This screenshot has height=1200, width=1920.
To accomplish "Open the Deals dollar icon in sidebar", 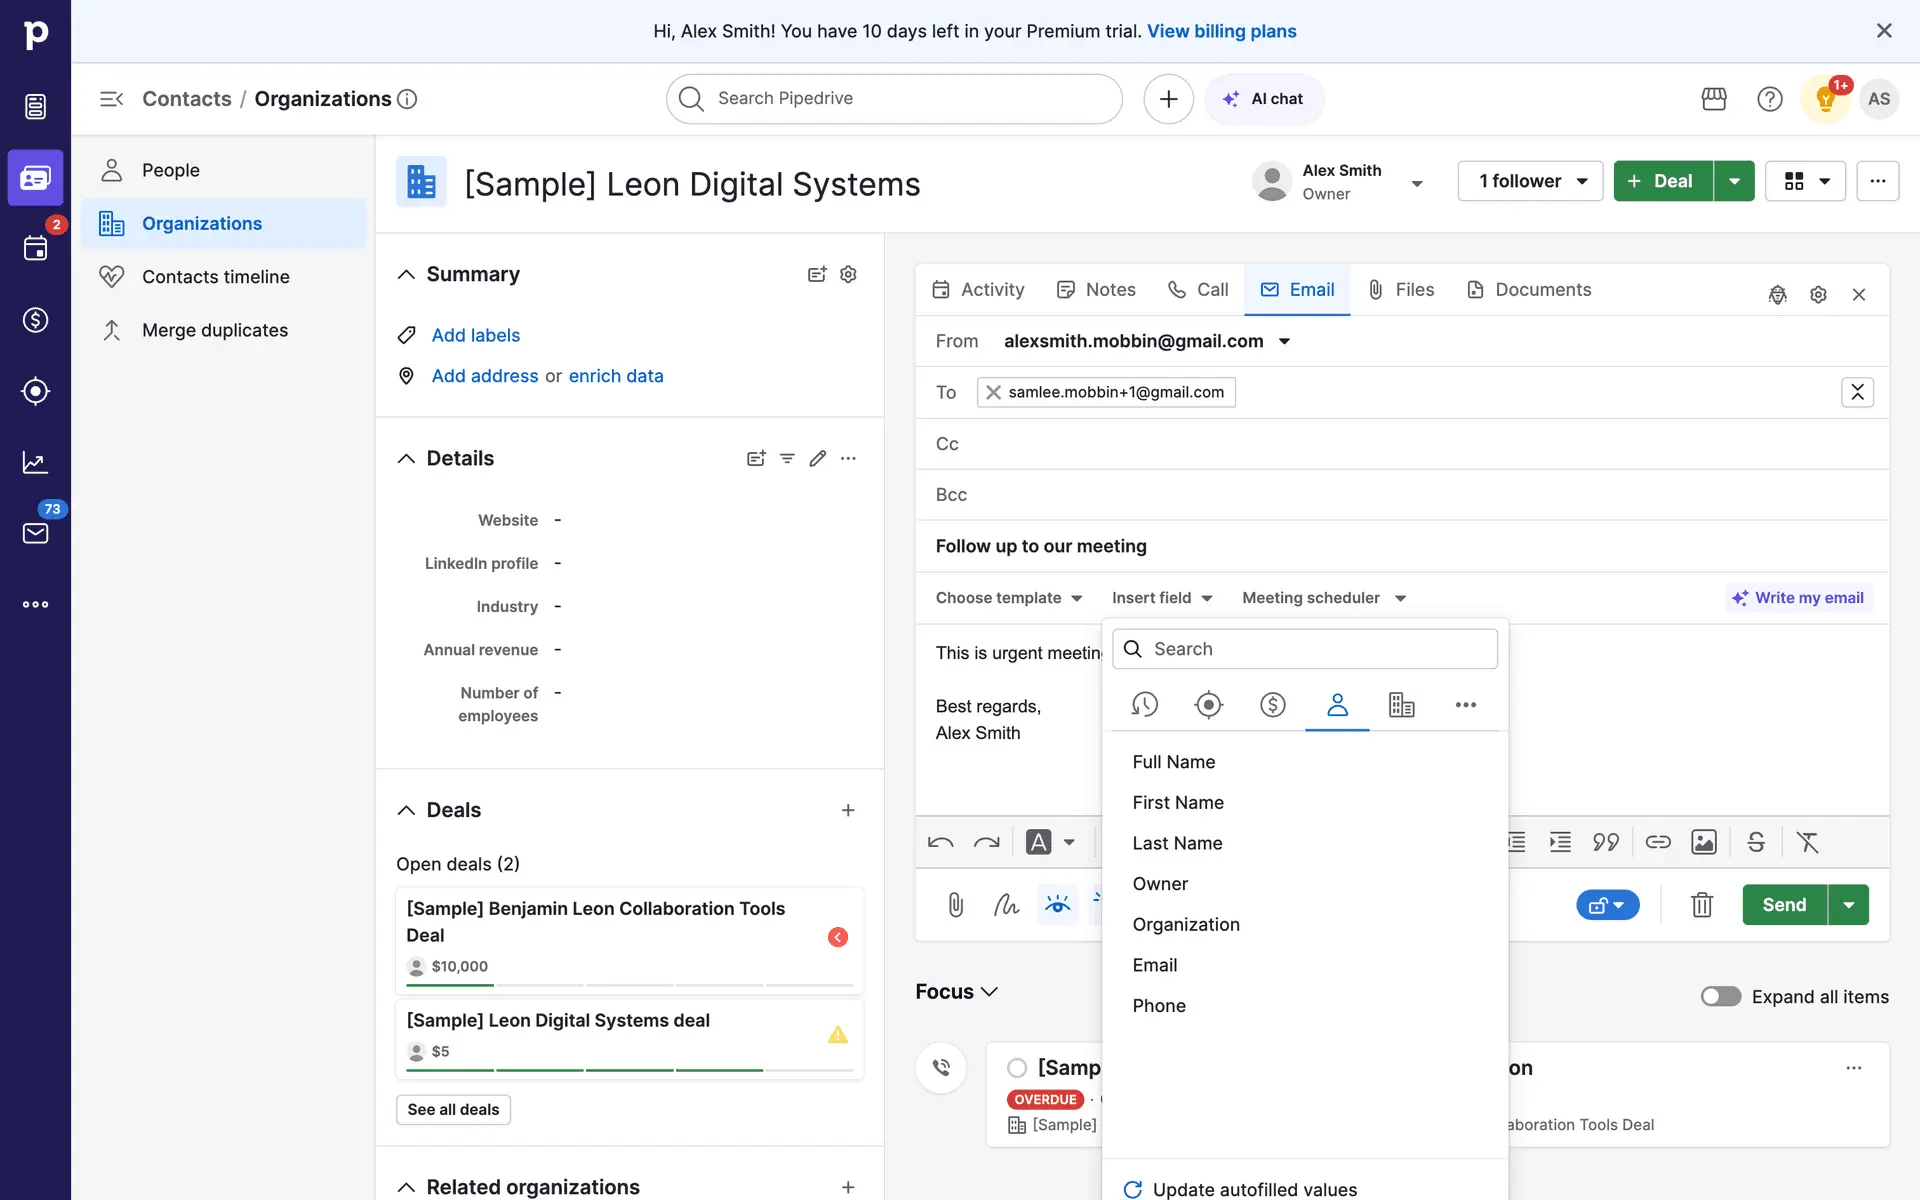I will click(x=35, y=320).
